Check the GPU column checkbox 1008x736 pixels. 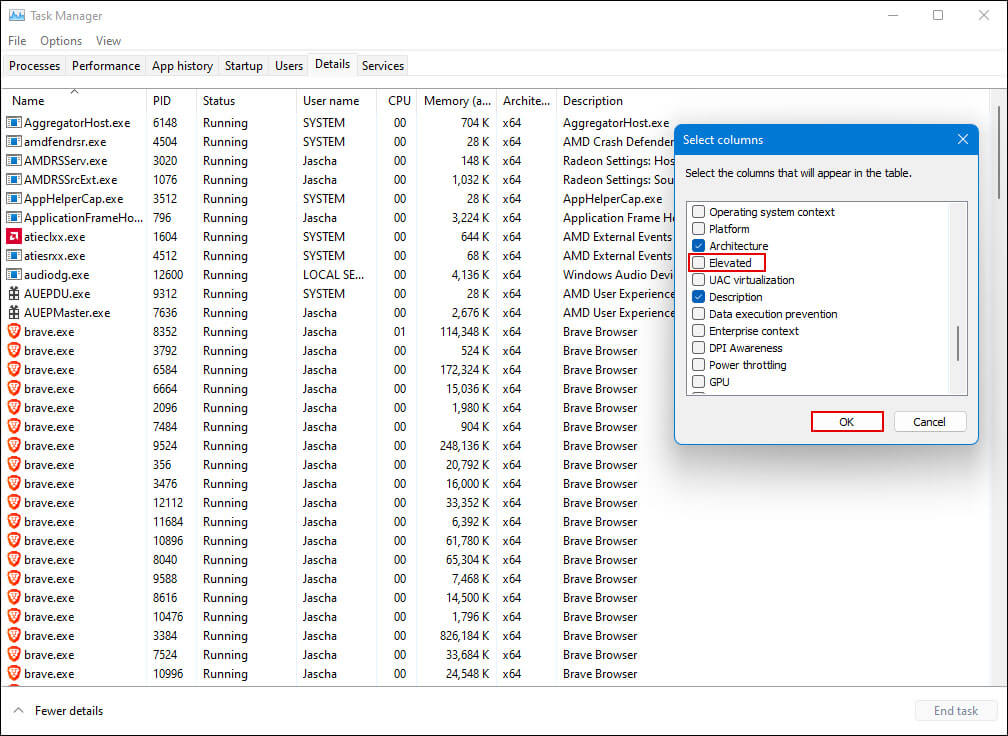click(698, 382)
